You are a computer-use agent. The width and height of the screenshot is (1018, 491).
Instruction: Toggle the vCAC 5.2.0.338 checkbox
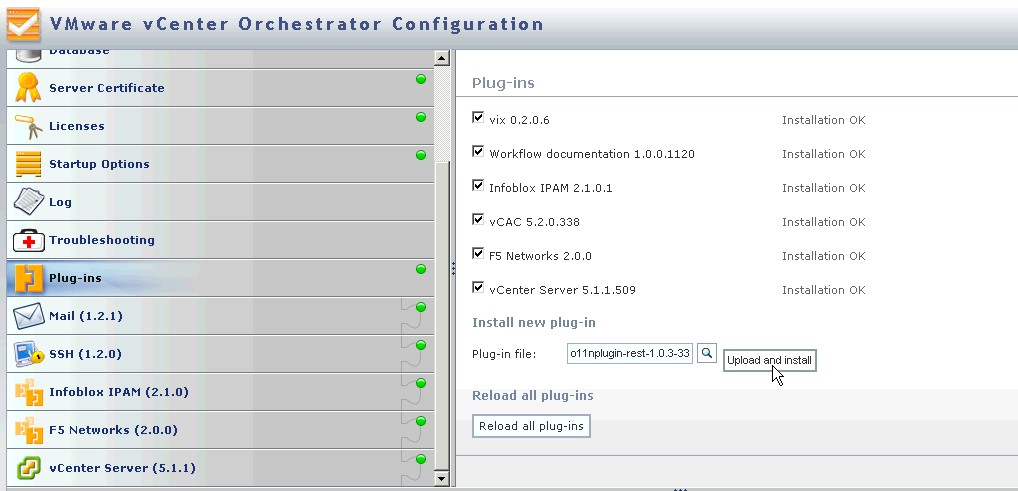[478, 220]
